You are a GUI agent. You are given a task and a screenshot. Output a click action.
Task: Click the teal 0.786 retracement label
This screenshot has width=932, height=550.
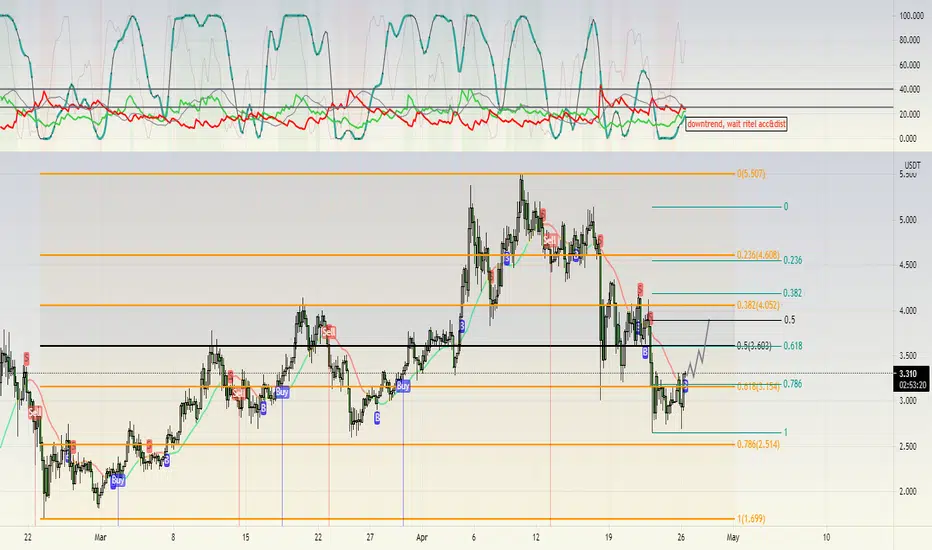792,384
